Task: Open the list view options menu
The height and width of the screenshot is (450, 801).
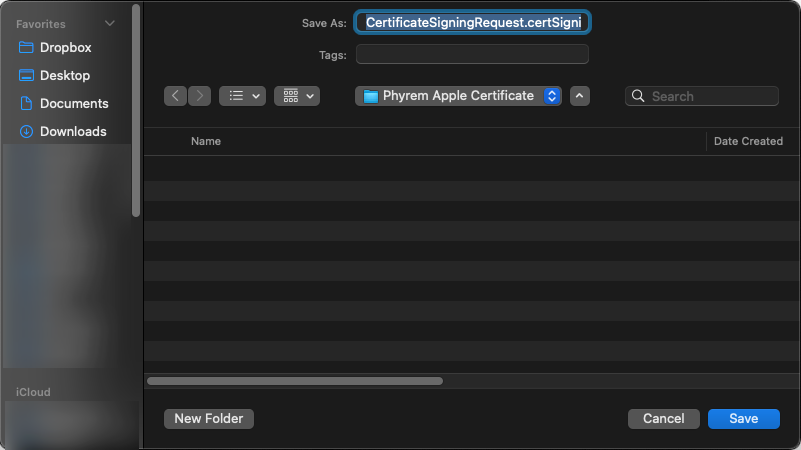Action: pos(242,96)
